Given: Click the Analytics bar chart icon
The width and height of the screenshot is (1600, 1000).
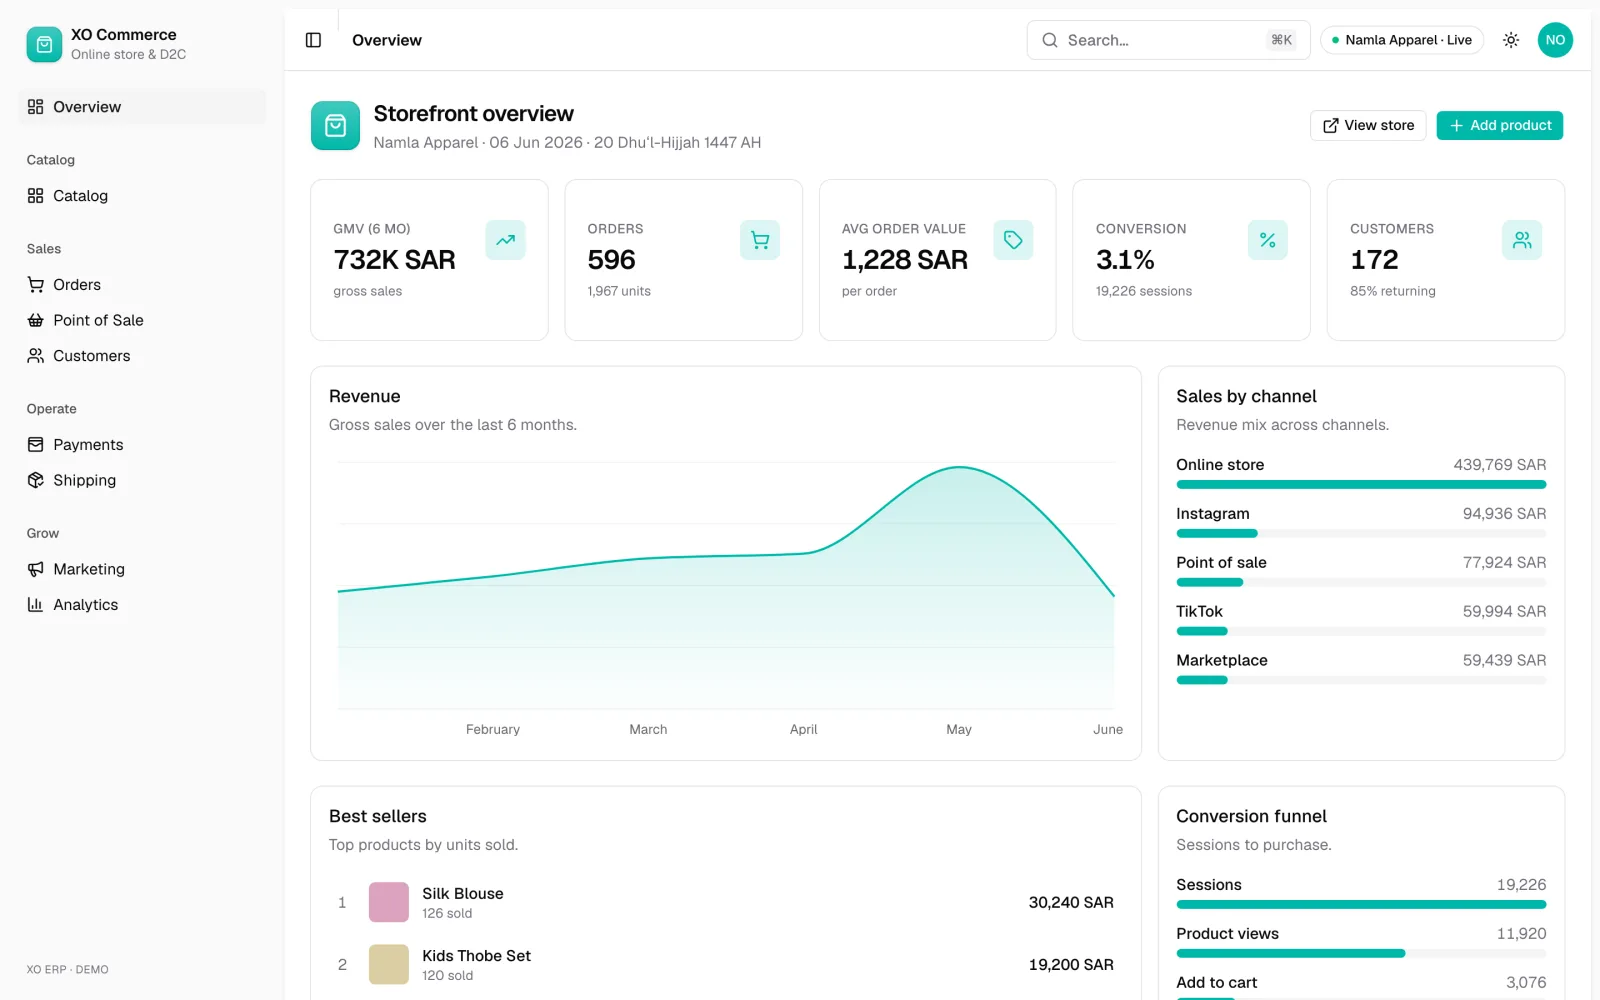Looking at the screenshot, I should [x=36, y=605].
